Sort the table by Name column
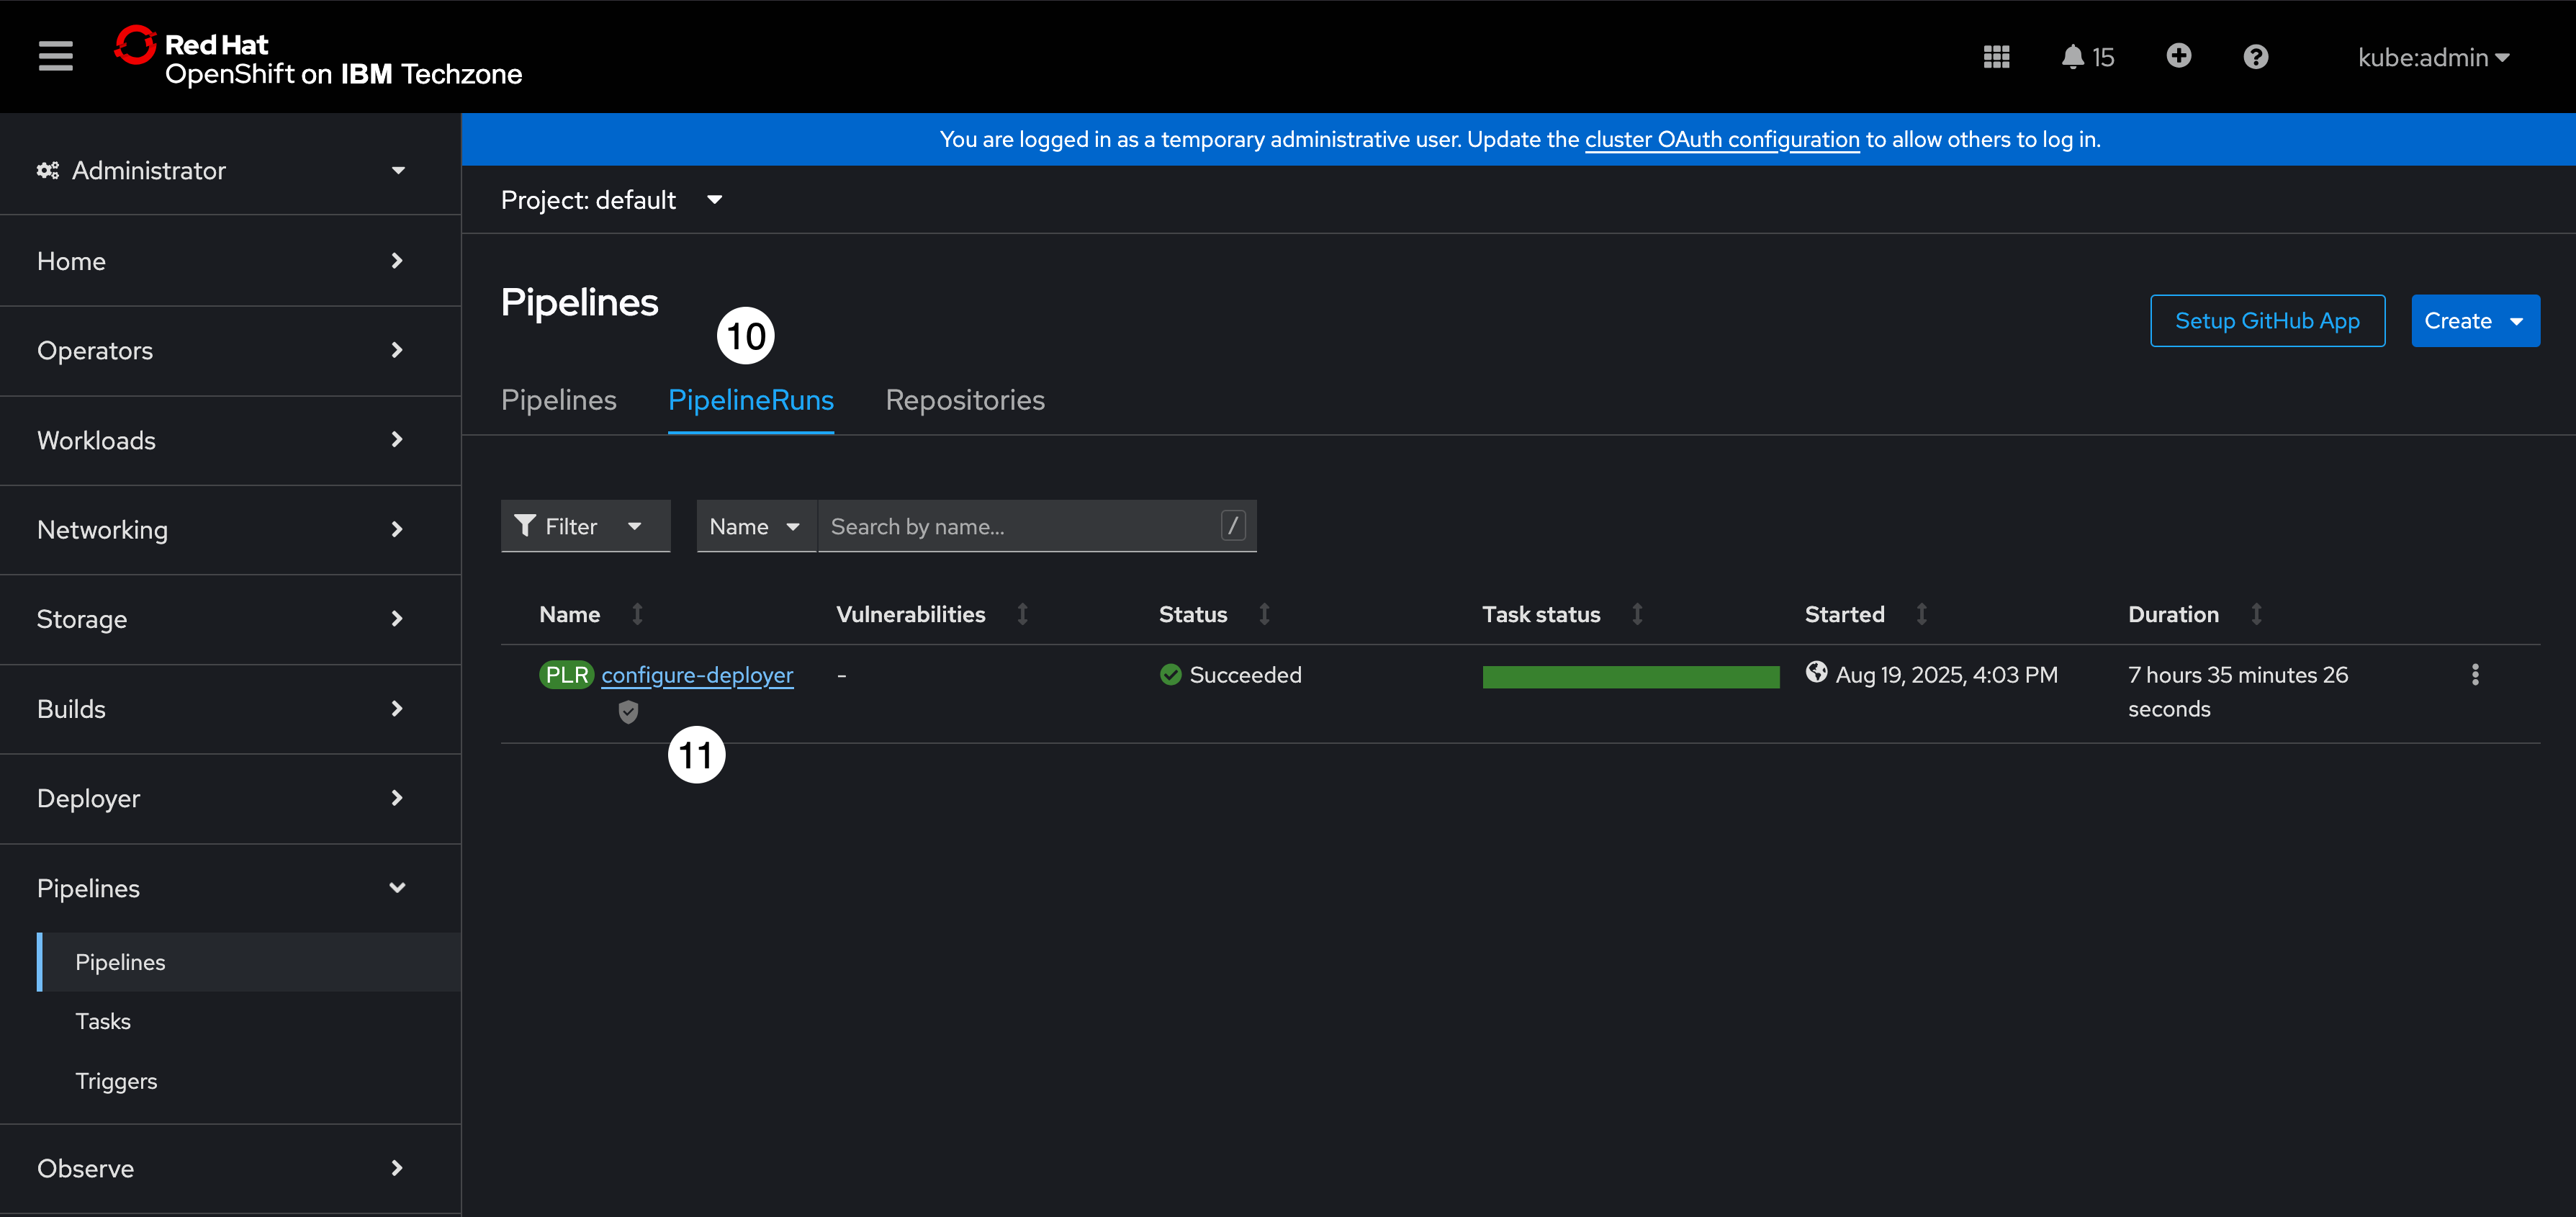 coord(570,614)
